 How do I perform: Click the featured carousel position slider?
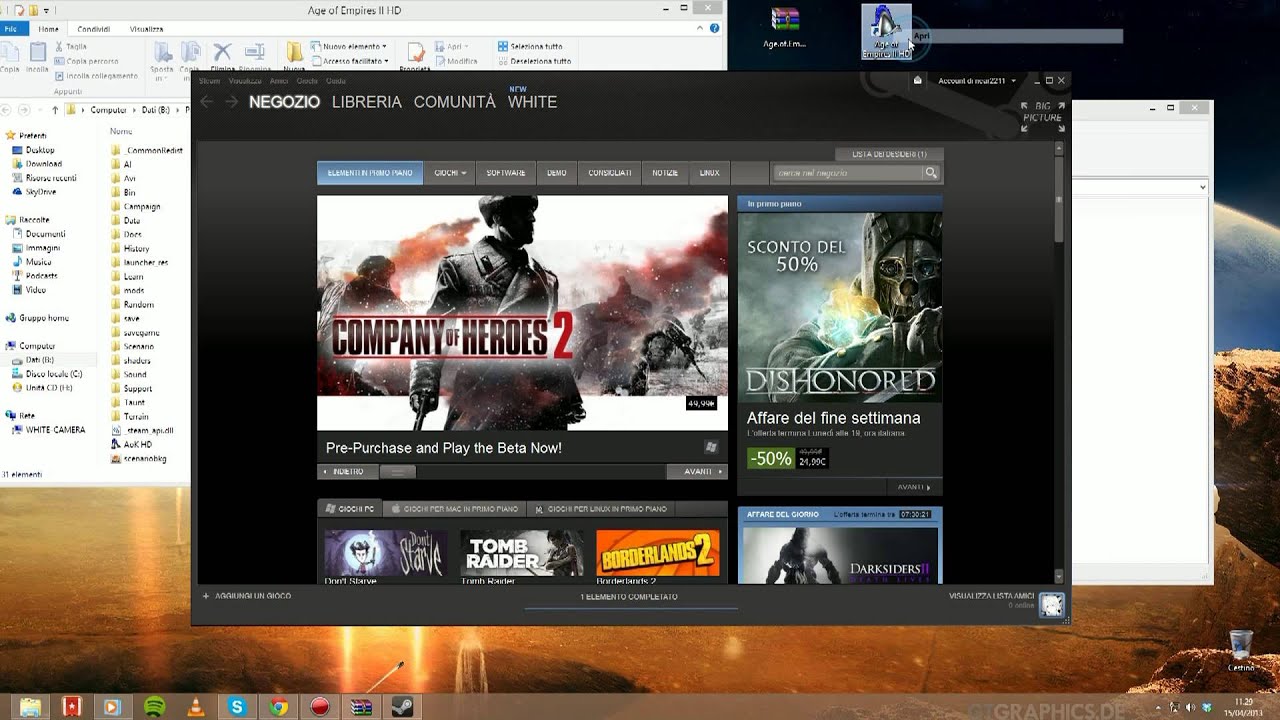[398, 472]
